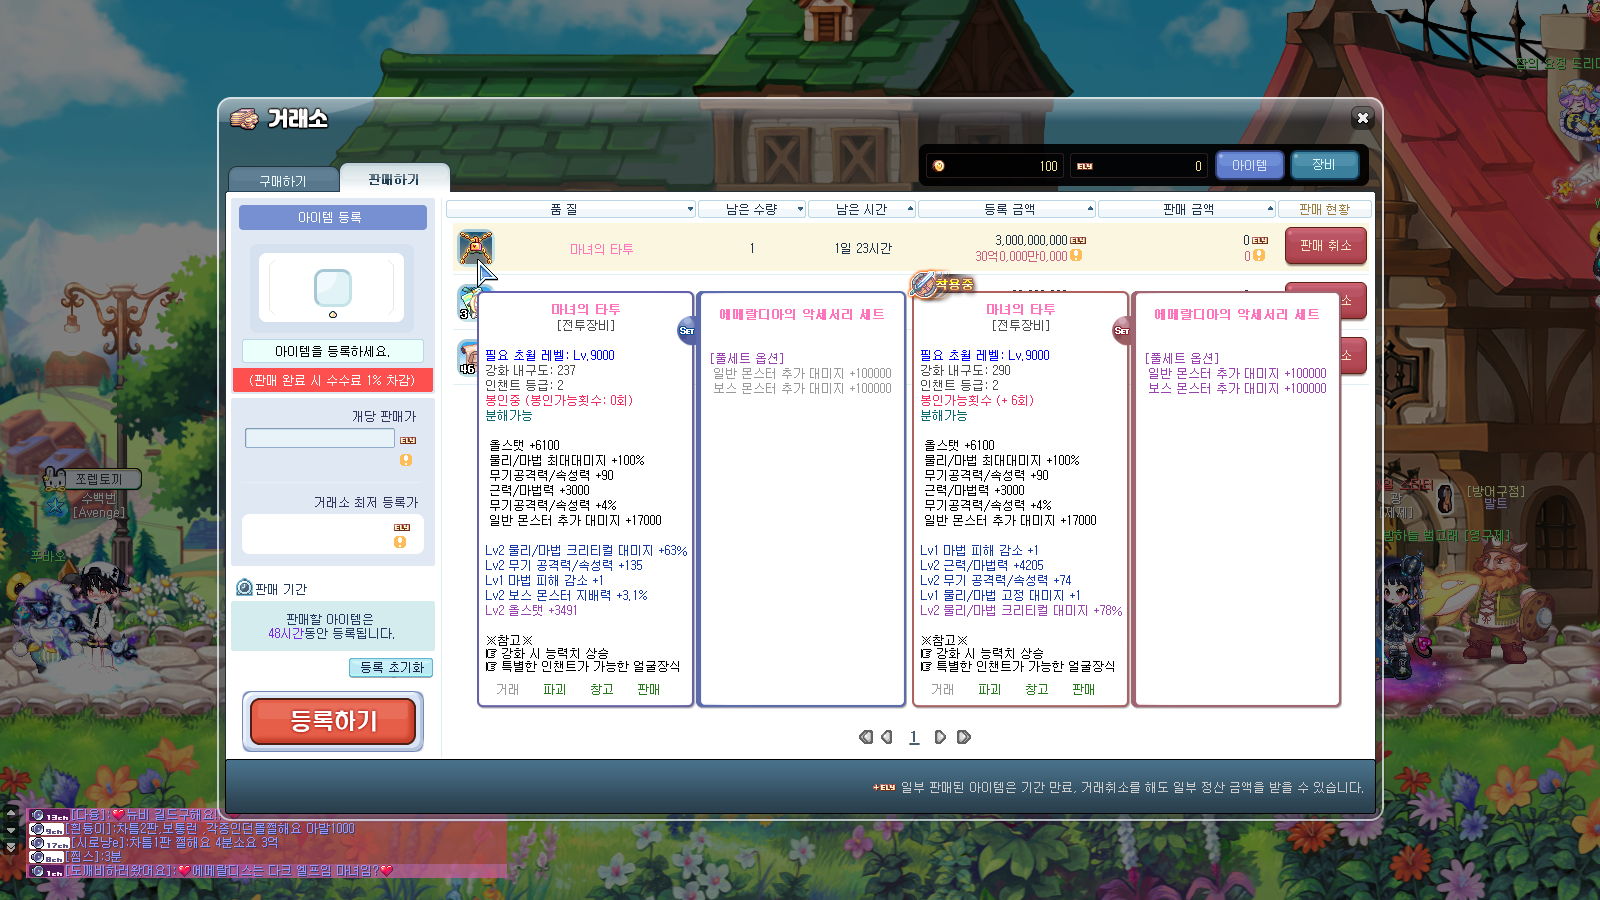Click the 9ch channel badge in chat
The width and height of the screenshot is (1600, 900).
(x=48, y=829)
